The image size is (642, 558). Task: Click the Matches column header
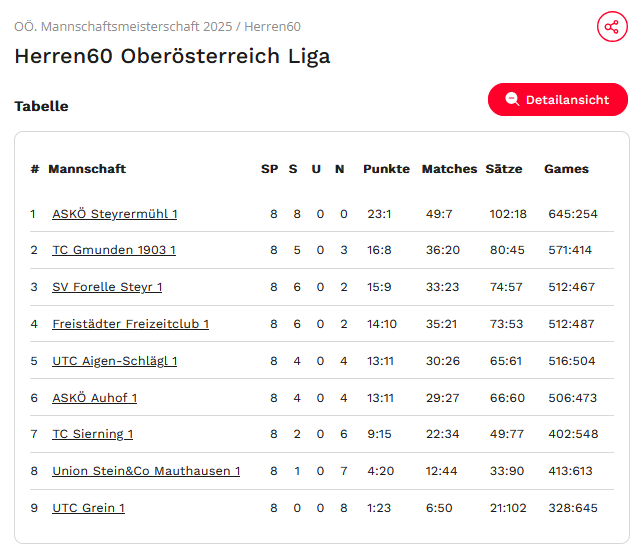[x=449, y=169]
